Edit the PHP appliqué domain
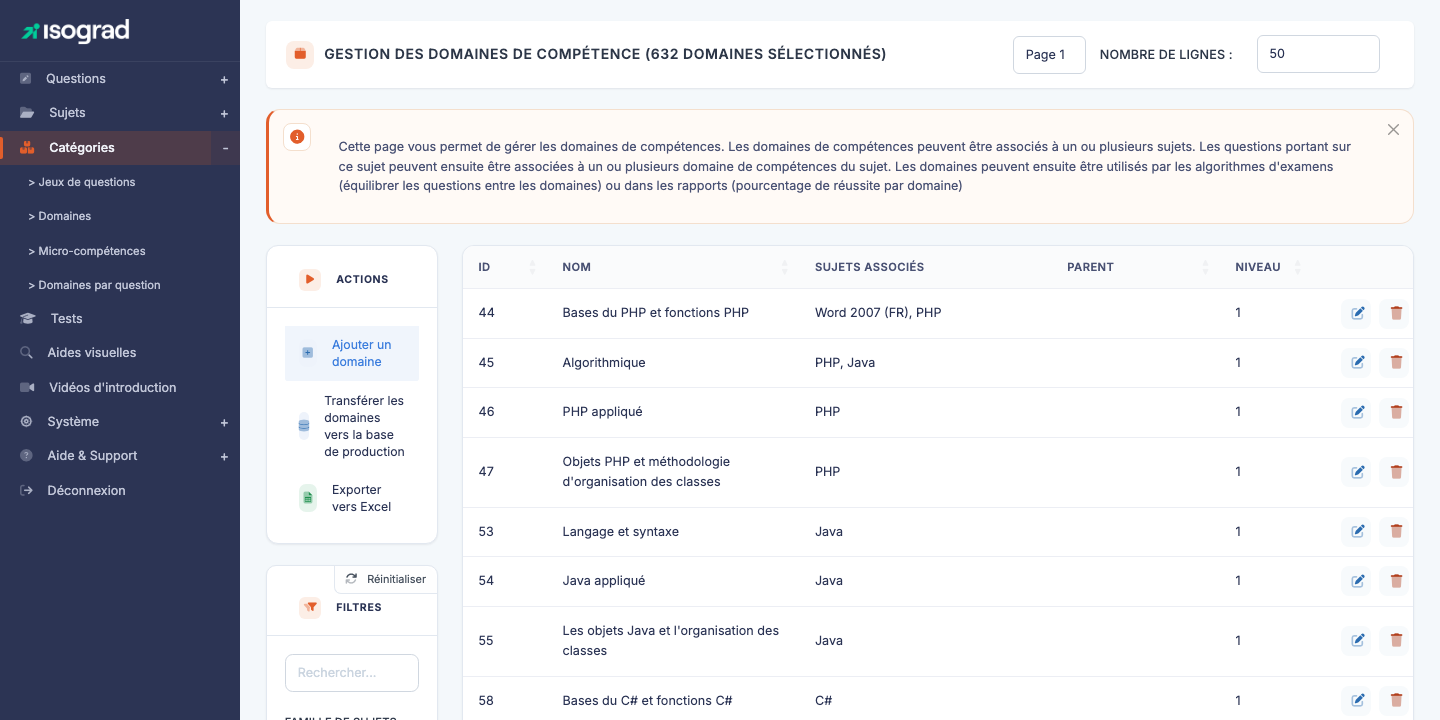Image resolution: width=1440 pixels, height=720 pixels. [x=1357, y=412]
